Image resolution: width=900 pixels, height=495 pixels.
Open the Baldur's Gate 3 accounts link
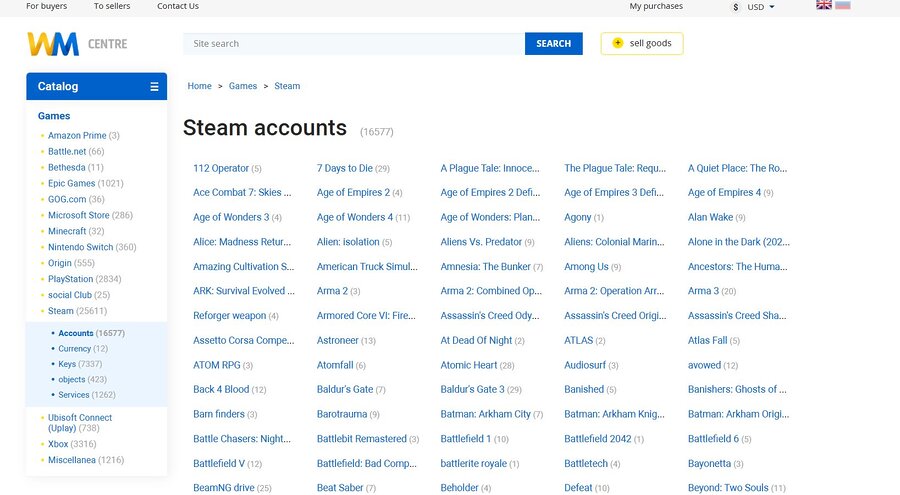472,390
